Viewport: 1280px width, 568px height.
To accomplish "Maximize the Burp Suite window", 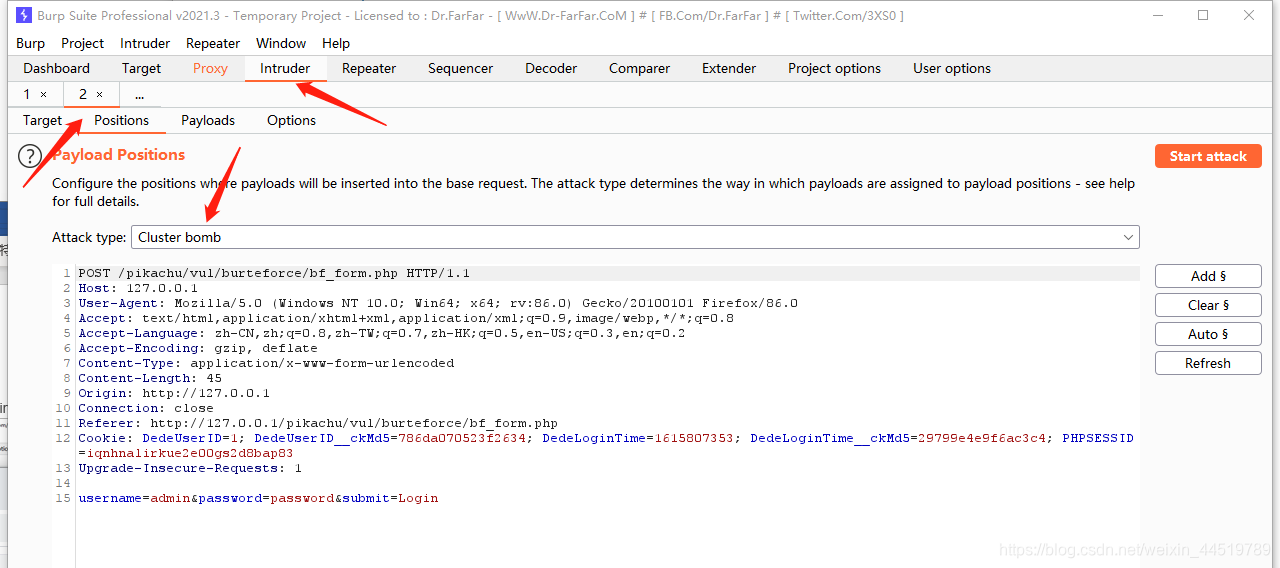I will [1203, 15].
